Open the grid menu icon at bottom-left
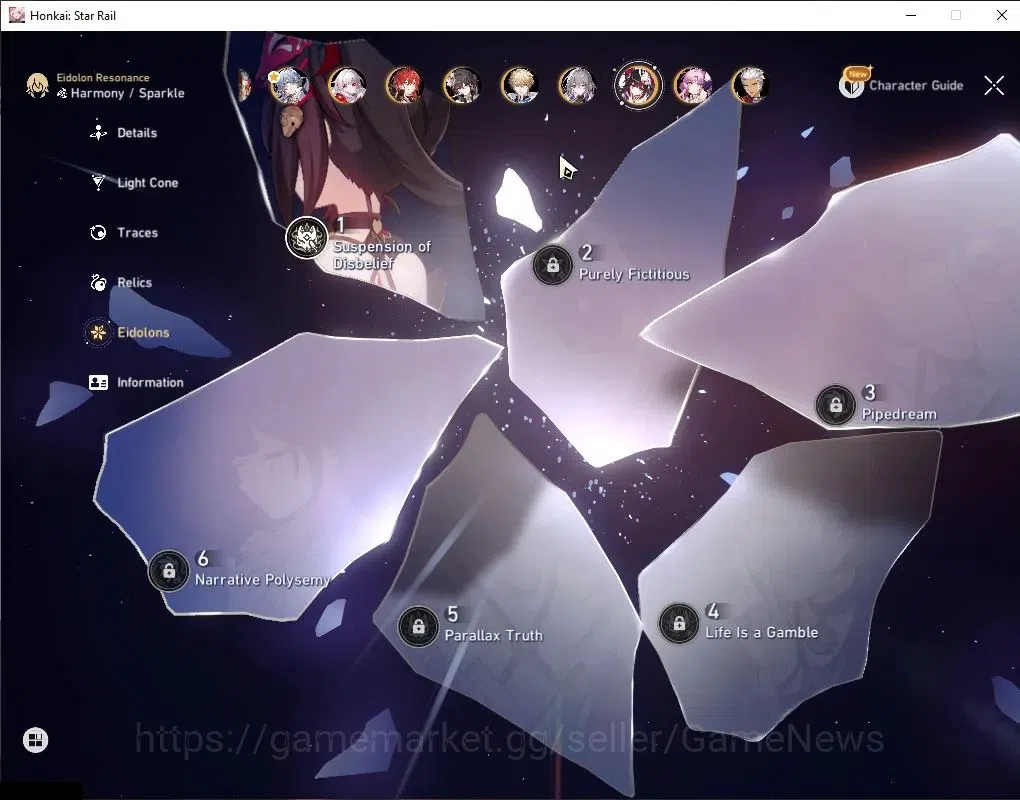 (x=35, y=740)
